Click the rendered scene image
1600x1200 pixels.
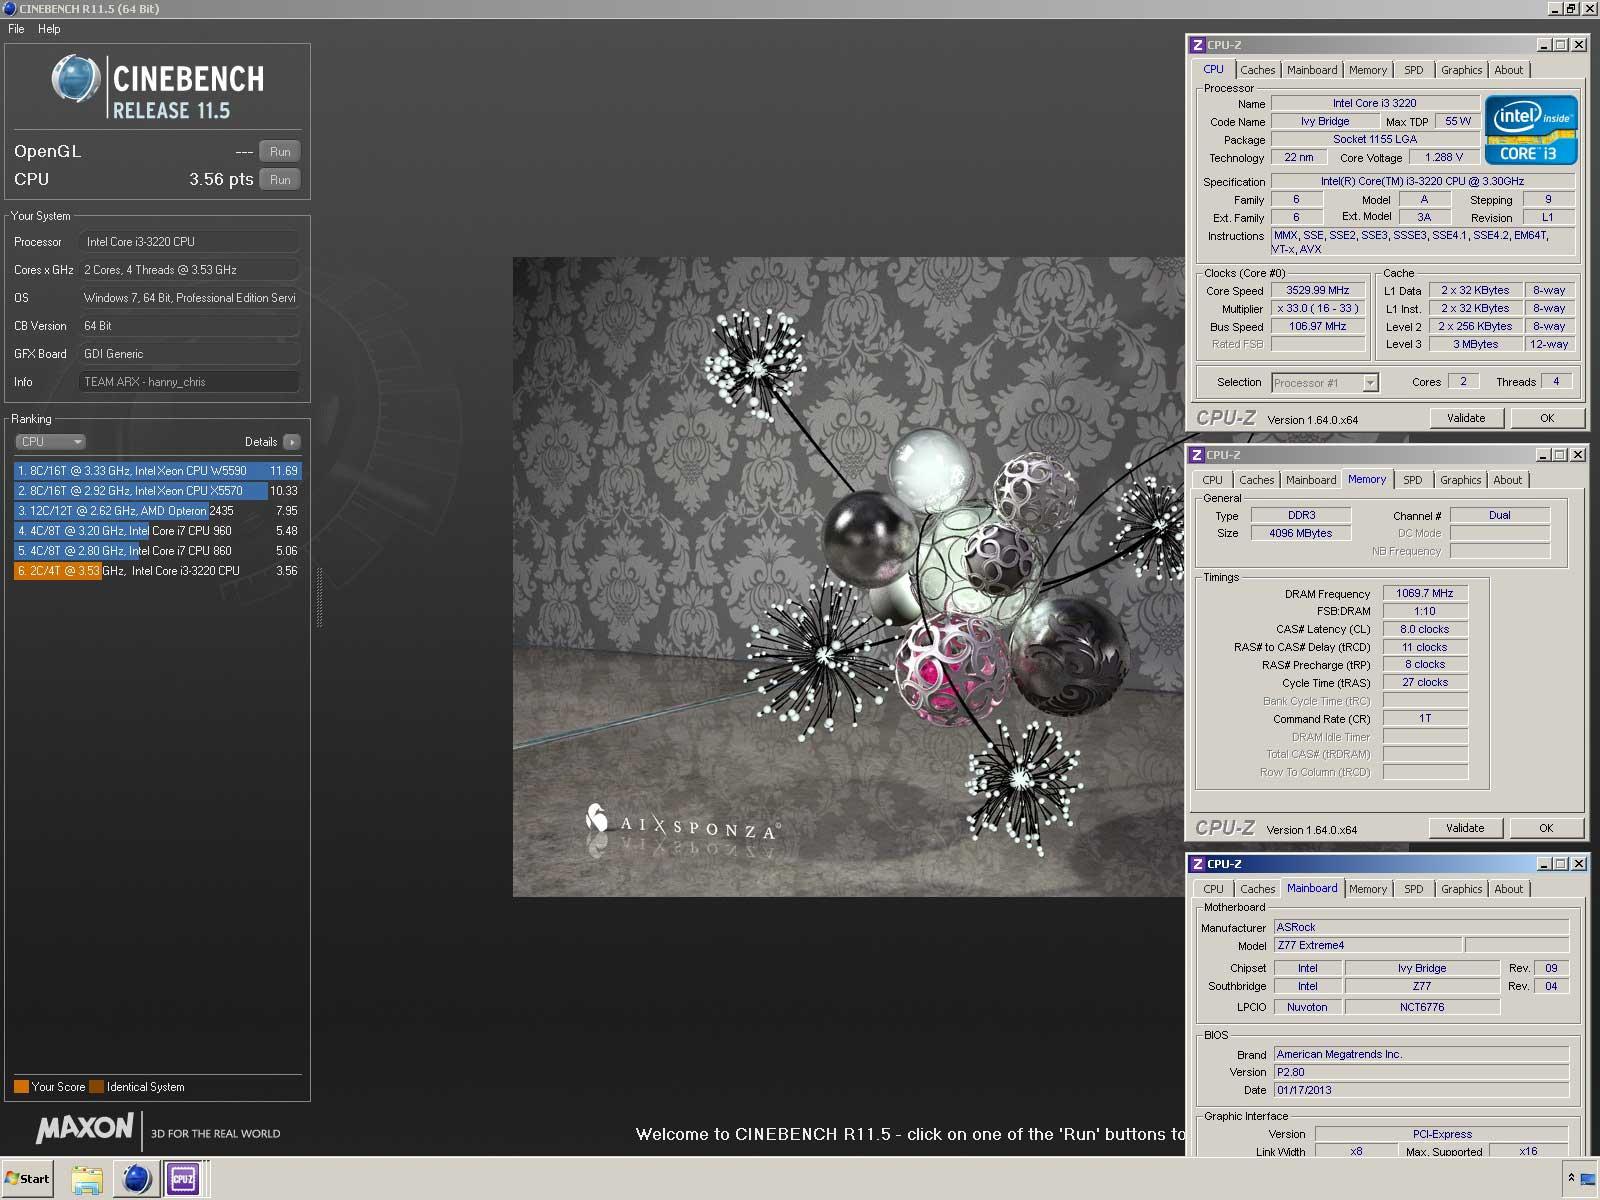click(848, 577)
